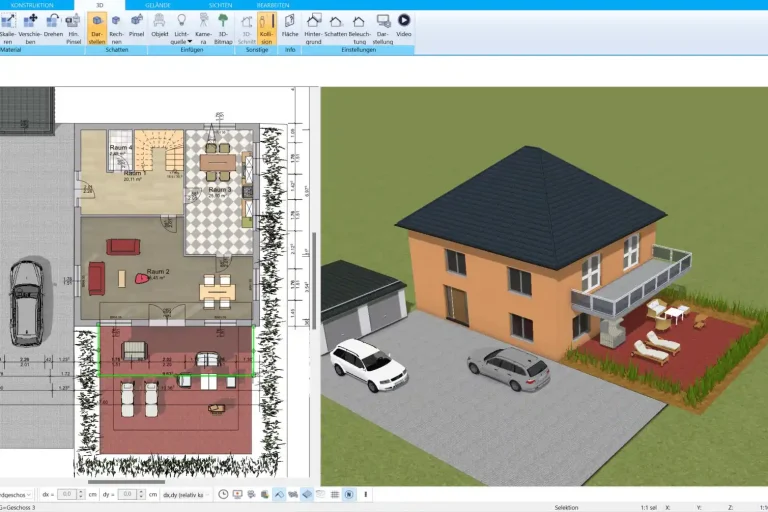The image size is (768, 512).
Task: Click the floor plan vertical scrollbar
Action: 313,281
